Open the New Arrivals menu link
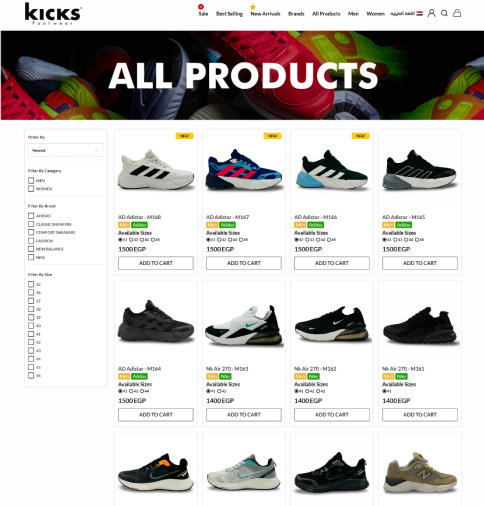484x506 pixels. coord(265,14)
